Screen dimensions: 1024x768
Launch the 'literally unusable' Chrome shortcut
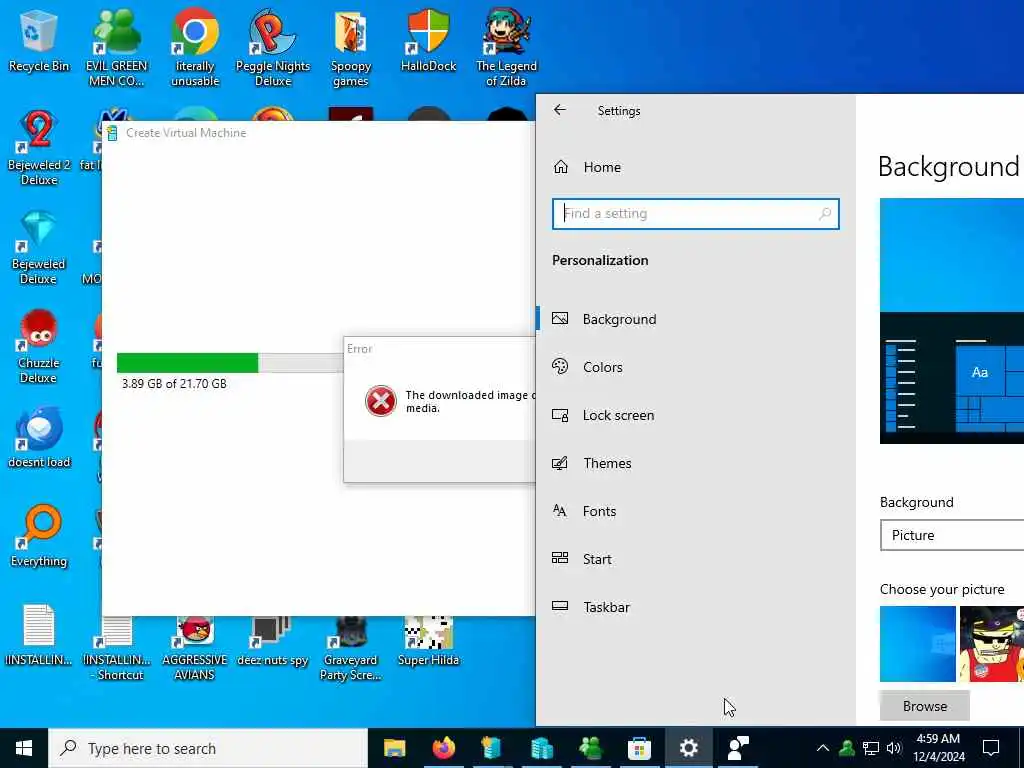tap(195, 47)
